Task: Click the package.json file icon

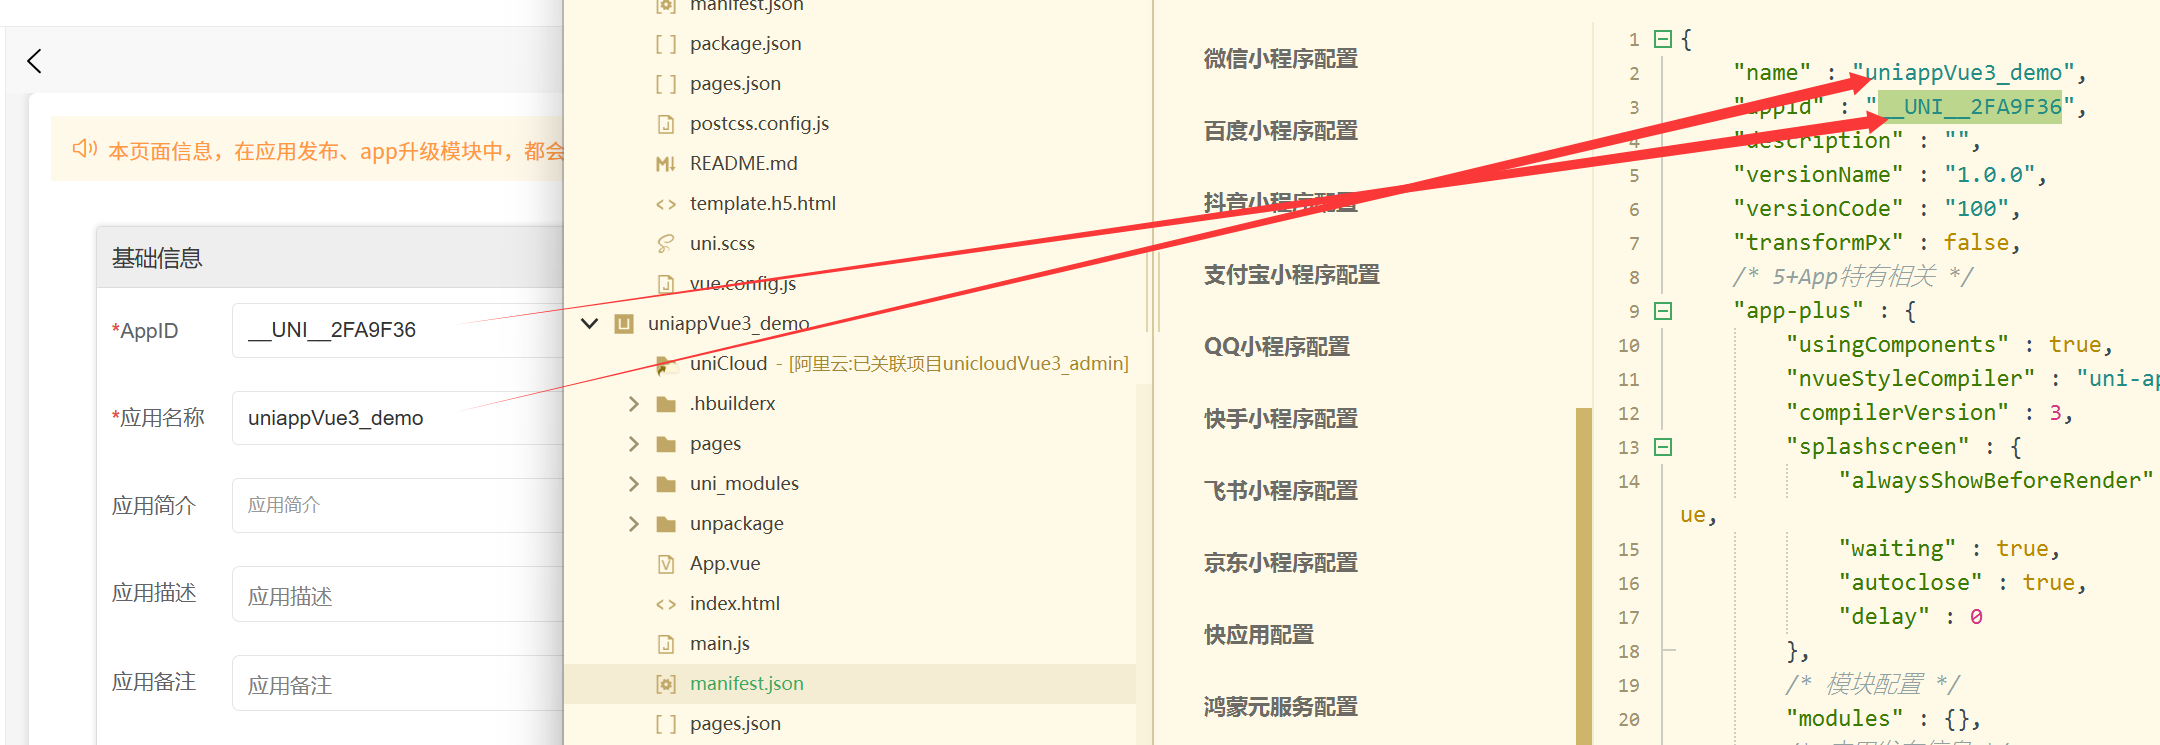Action: coord(666,44)
